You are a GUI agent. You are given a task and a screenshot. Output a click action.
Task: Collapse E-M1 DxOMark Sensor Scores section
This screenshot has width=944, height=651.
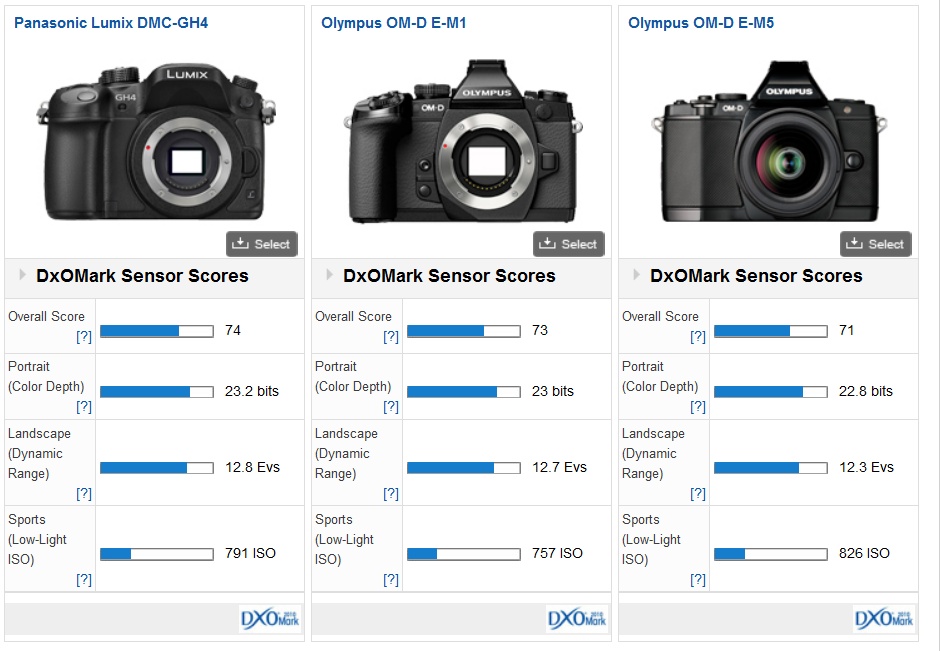tap(329, 275)
